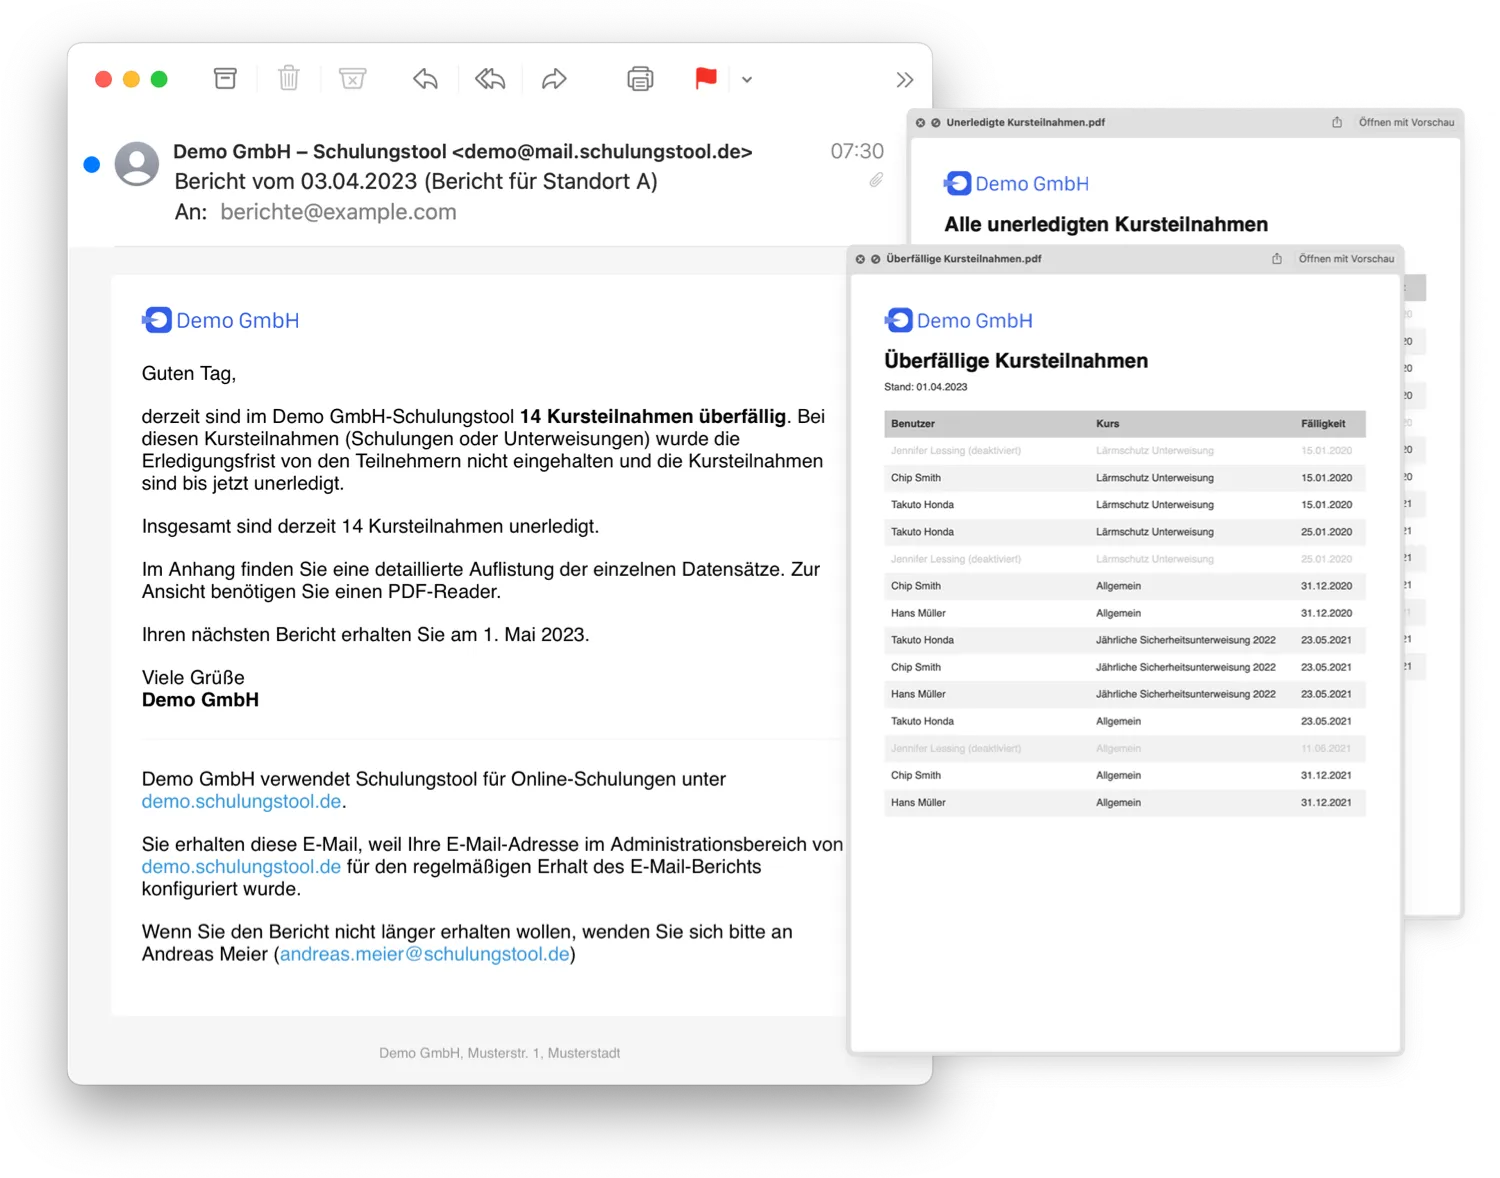Archive the email with the Archive icon
Screen dimensions: 1500x1178
[226, 79]
